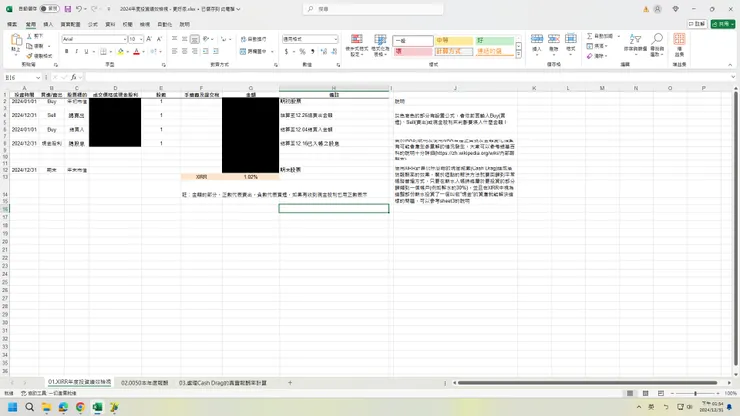
Task: Click the zoom slider in status bar
Action: pyautogui.click(x=695, y=393)
